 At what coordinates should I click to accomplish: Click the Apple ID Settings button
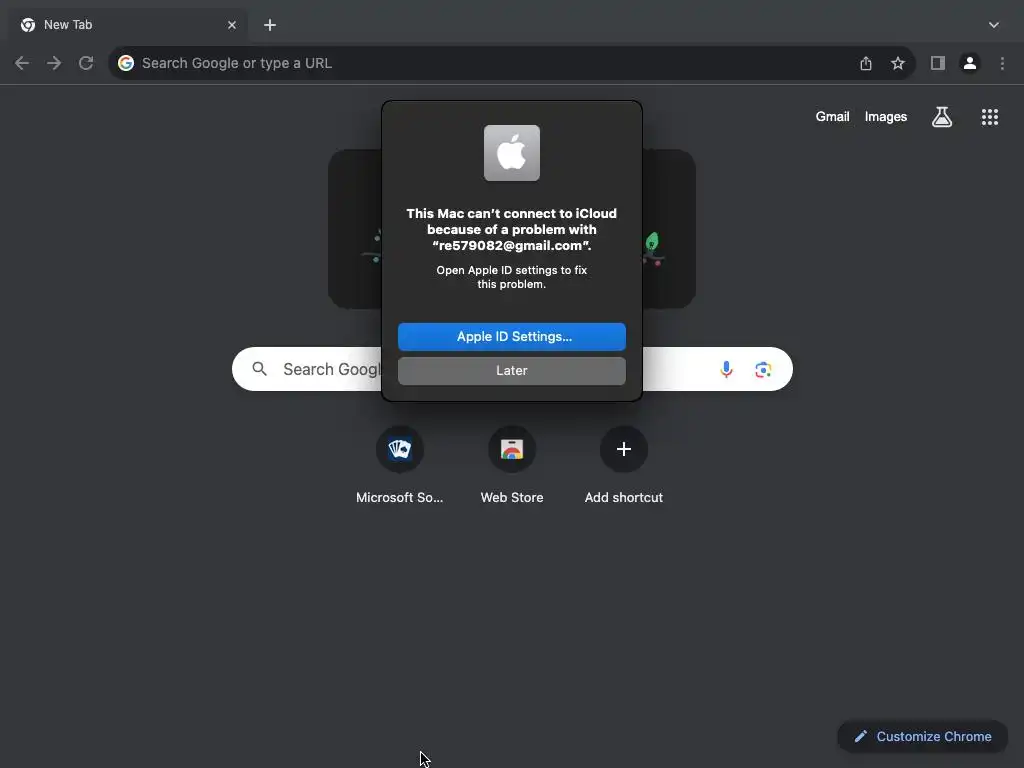tap(511, 336)
